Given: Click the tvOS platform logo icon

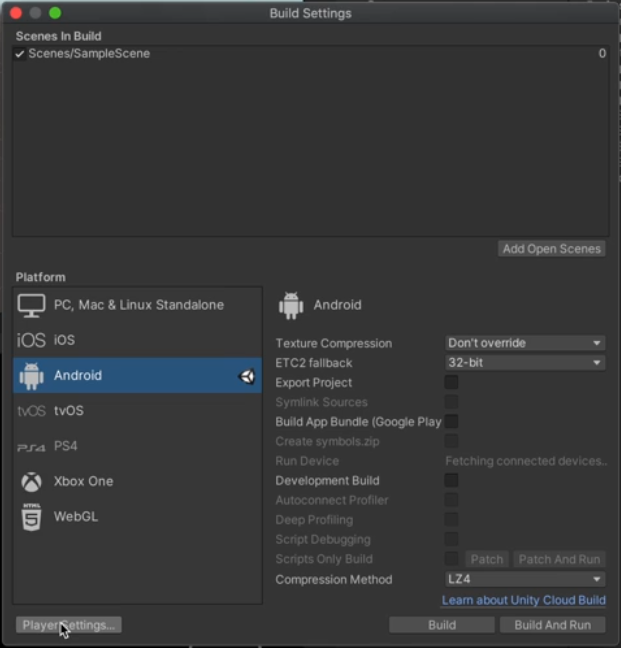Looking at the screenshot, I should coord(31,411).
